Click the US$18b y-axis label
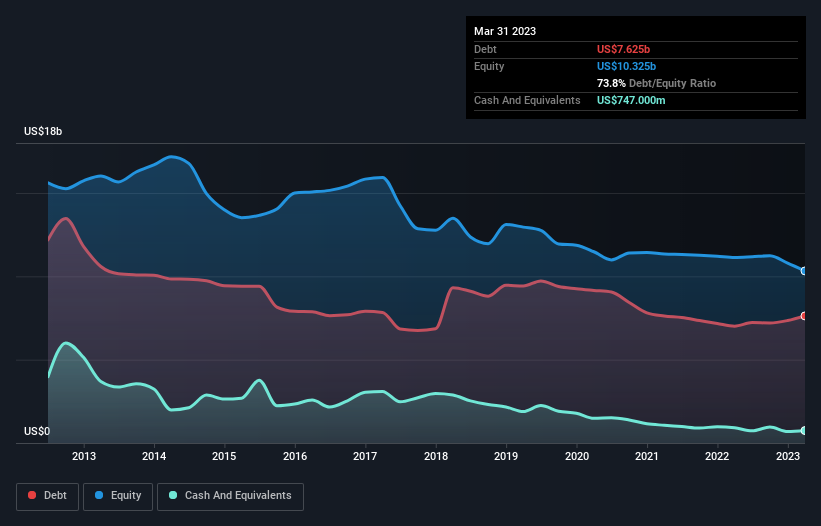821x526 pixels. pos(43,131)
